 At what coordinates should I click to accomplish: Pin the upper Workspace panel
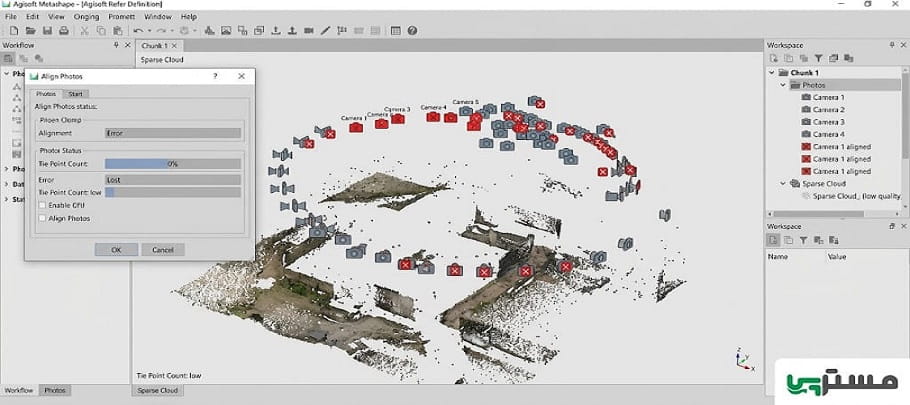click(x=892, y=45)
